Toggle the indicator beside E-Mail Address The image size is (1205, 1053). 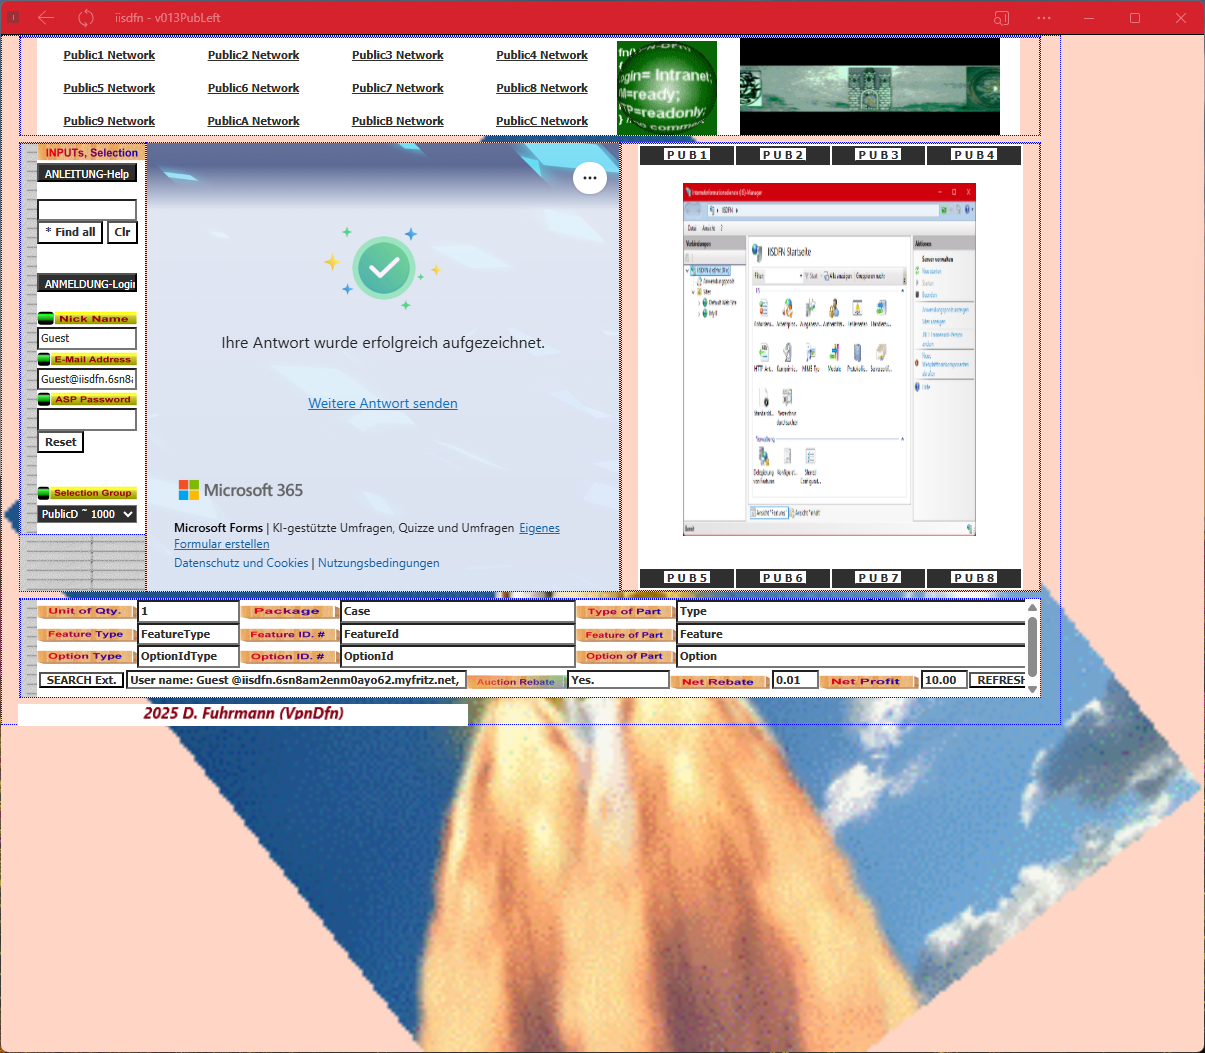[x=45, y=359]
